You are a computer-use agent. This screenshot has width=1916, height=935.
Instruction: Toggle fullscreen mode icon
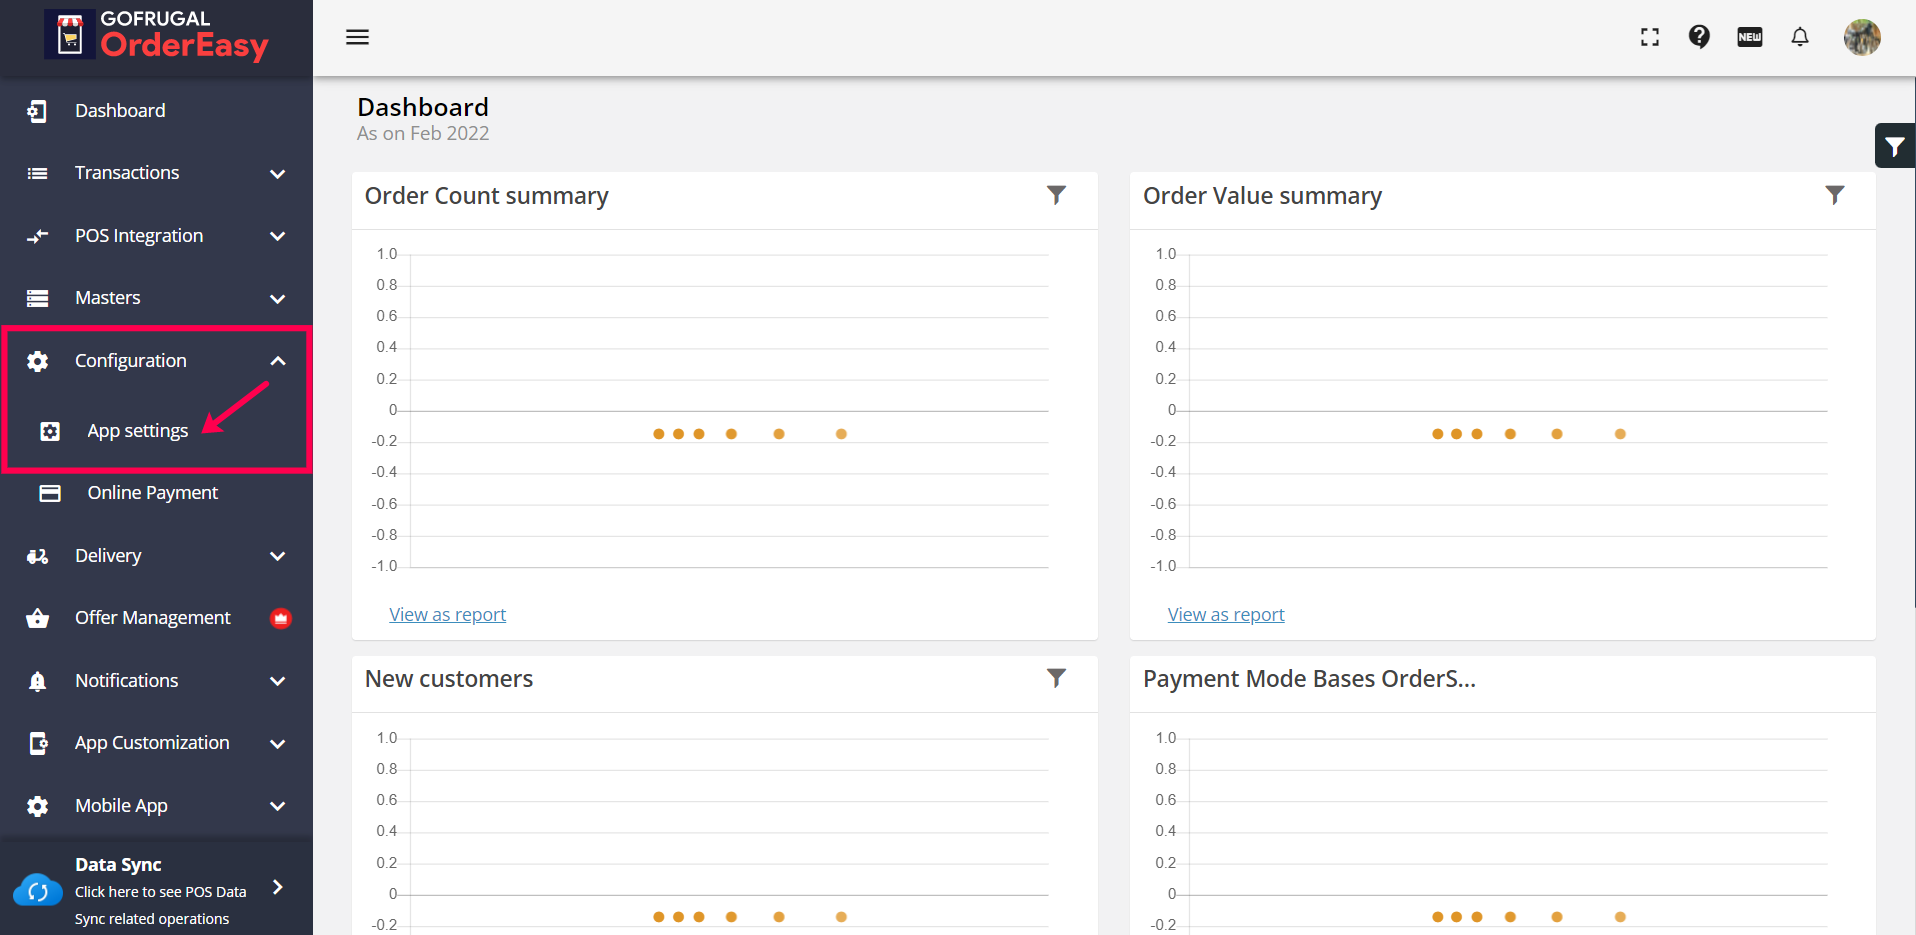[1650, 37]
